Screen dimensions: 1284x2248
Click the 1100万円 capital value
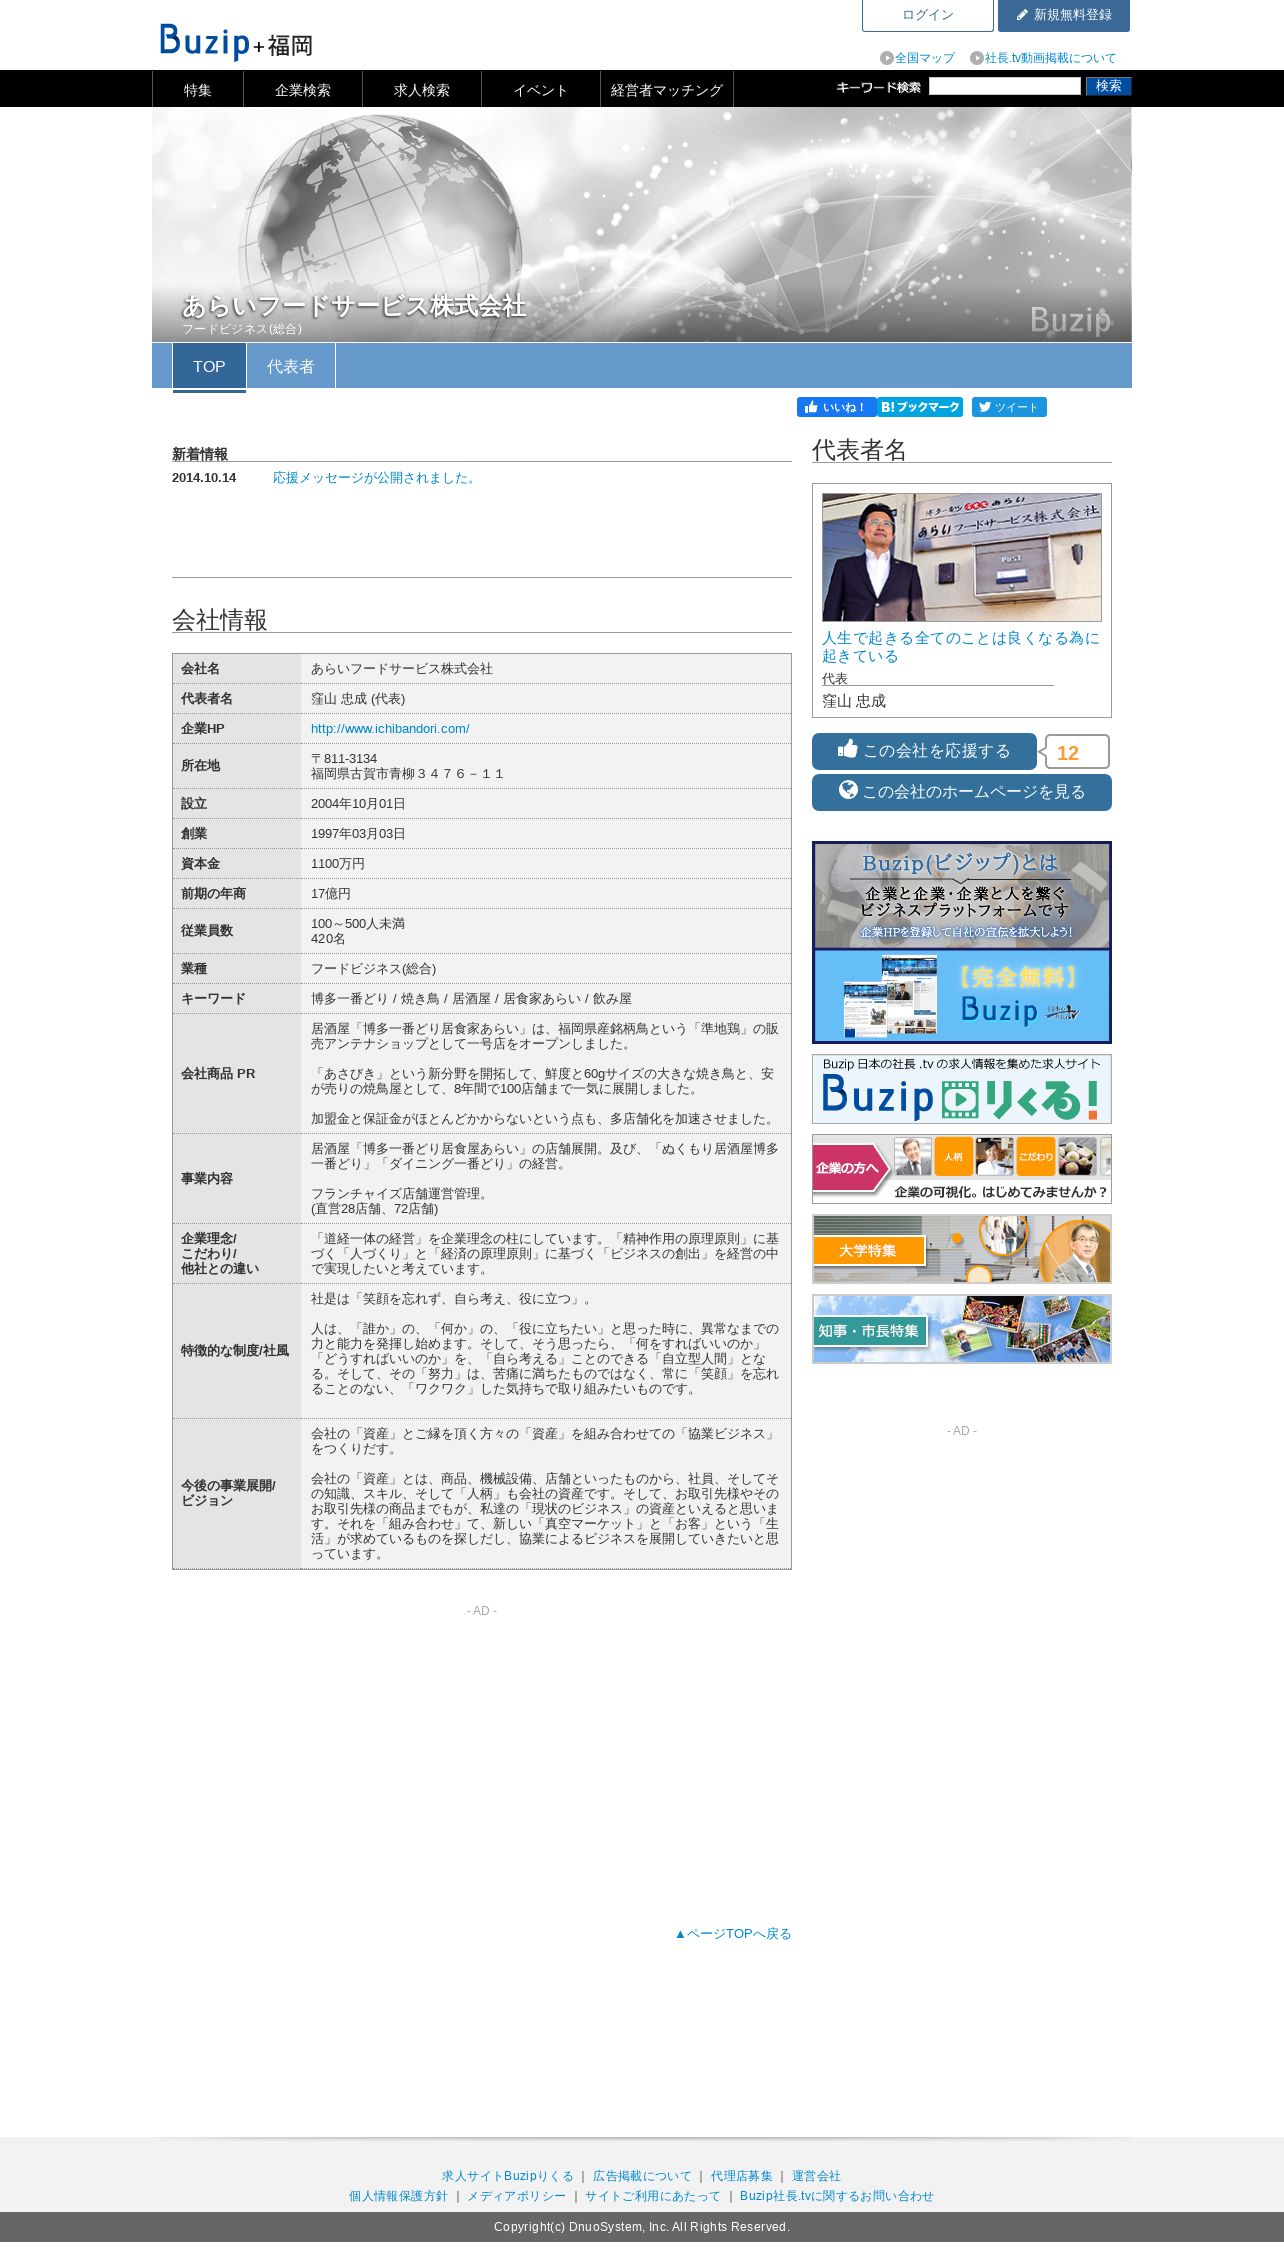338,864
